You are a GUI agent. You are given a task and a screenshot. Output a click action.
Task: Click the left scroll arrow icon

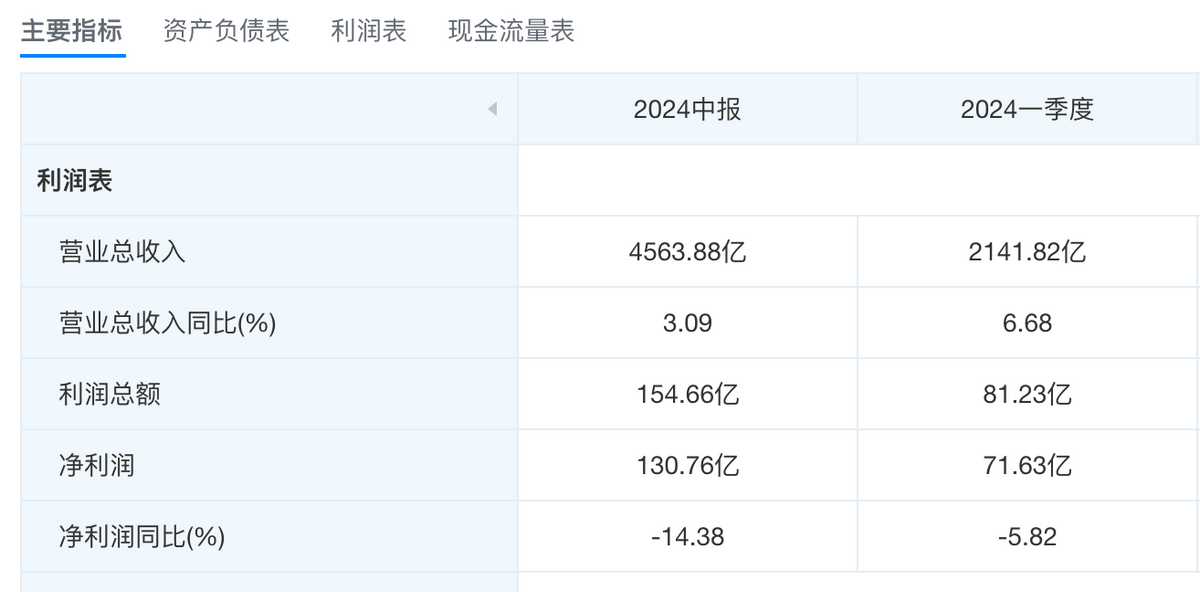[492, 109]
